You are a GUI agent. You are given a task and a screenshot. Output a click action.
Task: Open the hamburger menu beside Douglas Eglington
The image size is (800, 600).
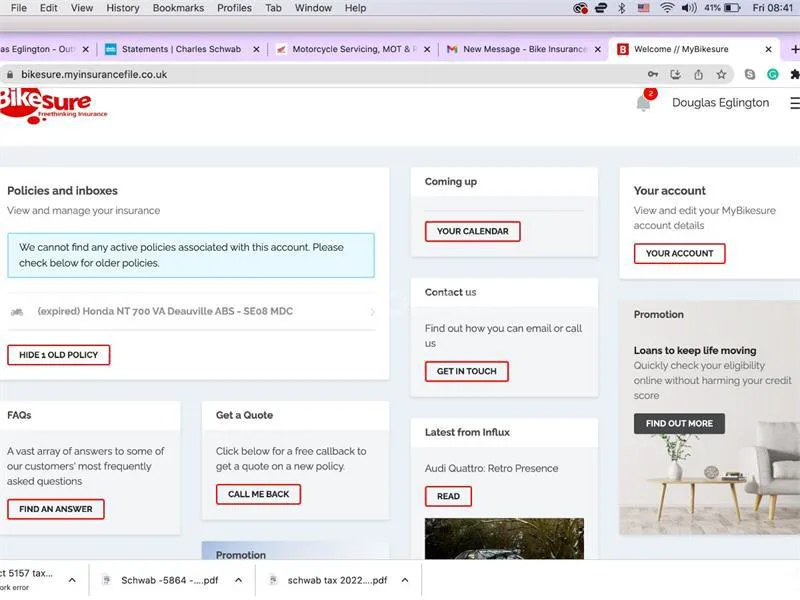[x=795, y=103]
